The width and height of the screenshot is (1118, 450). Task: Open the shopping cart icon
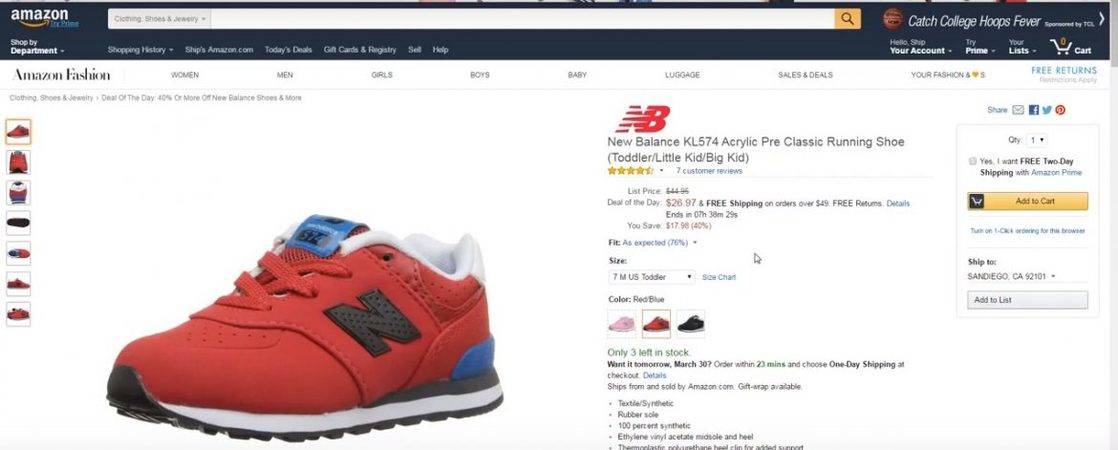[1070, 47]
